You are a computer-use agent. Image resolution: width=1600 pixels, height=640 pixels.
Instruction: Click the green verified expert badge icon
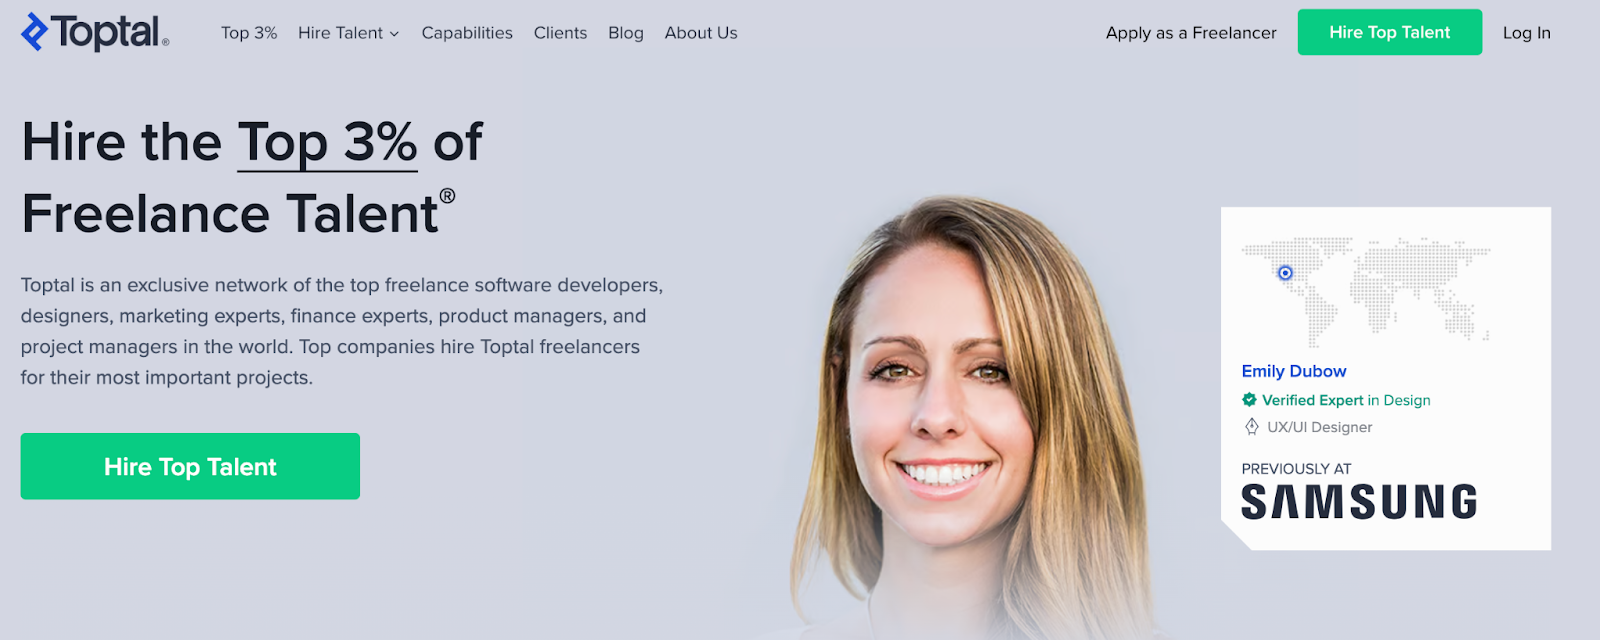click(x=1249, y=400)
